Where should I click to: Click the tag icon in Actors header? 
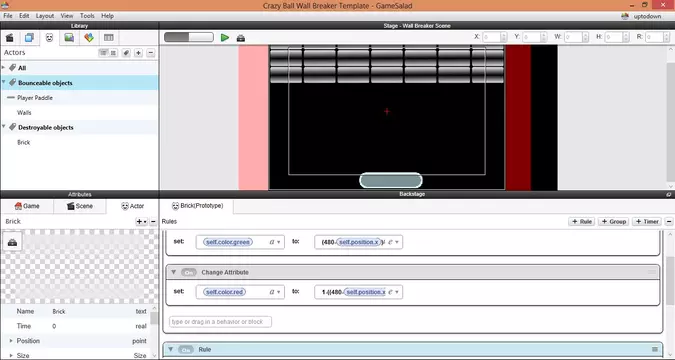[x=126, y=53]
